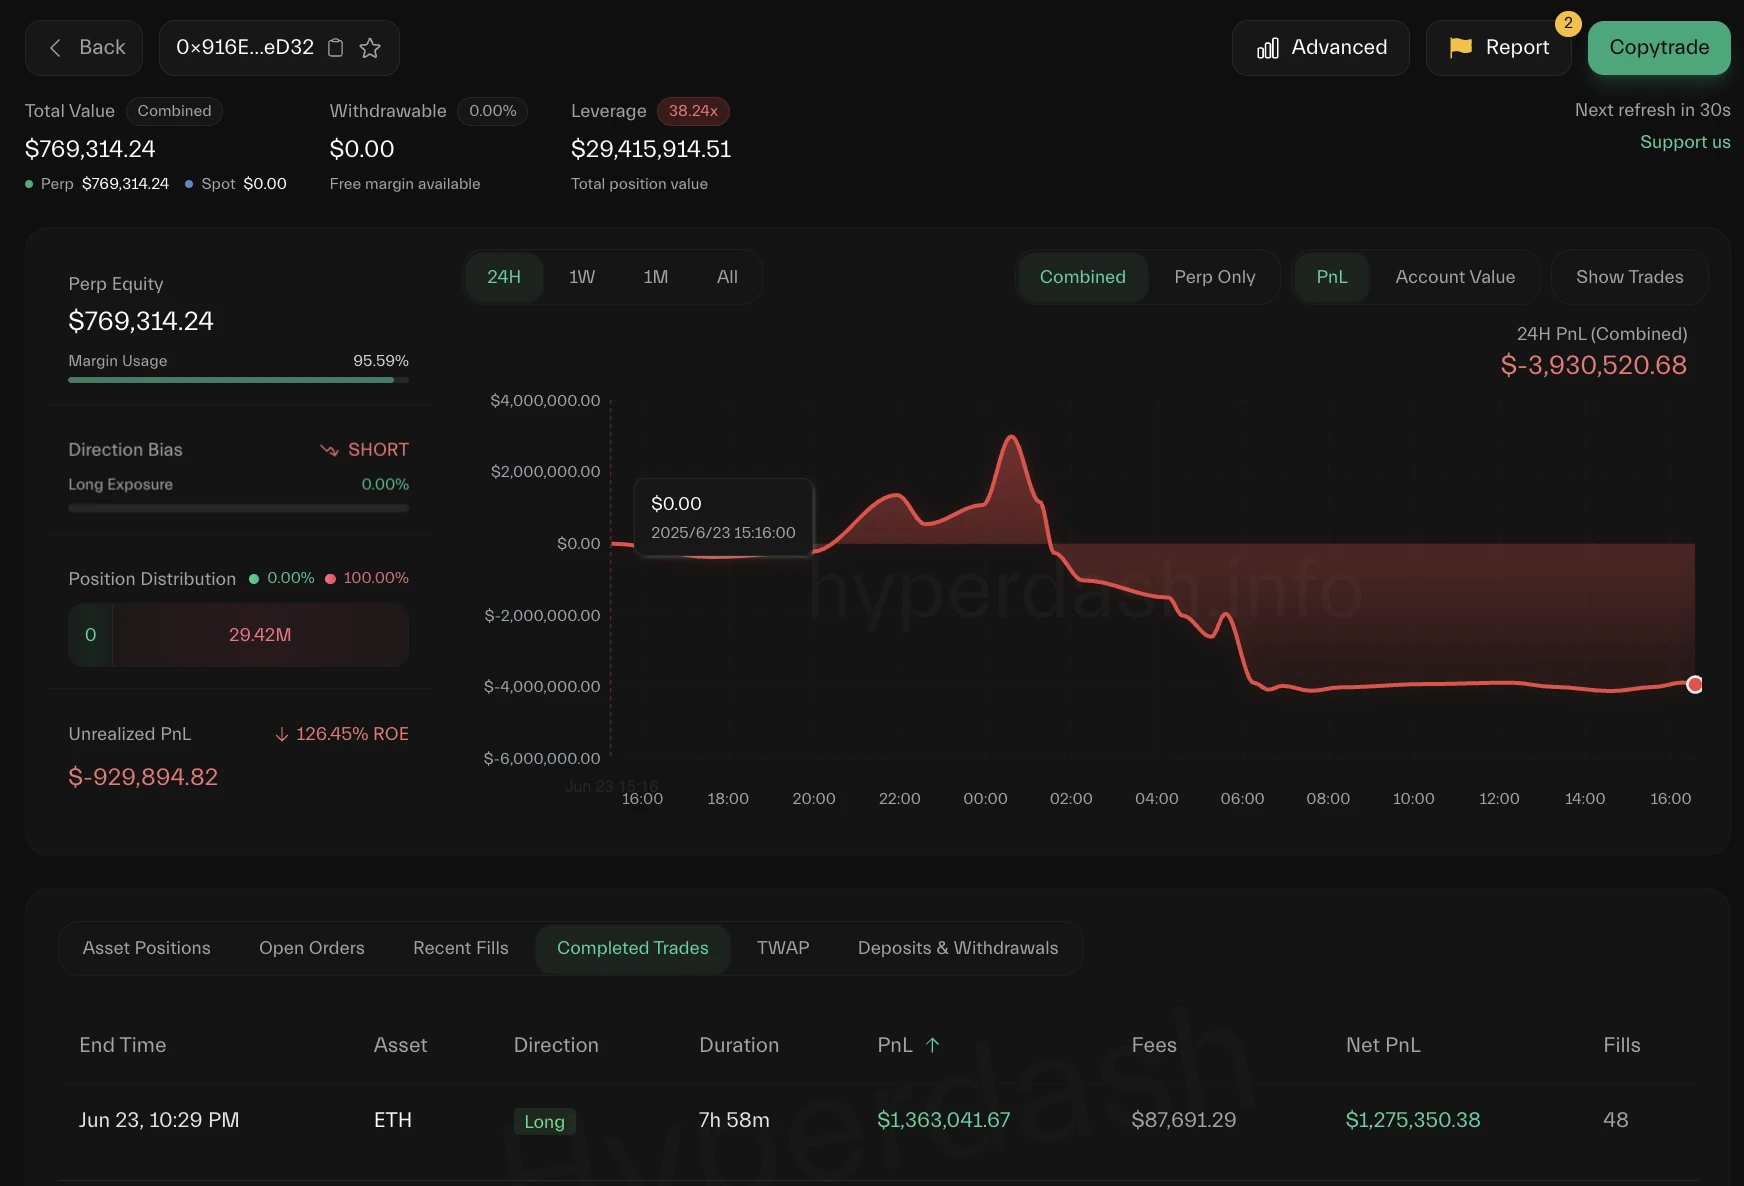Switch chart to Perp Only view
This screenshot has height=1186, width=1744.
point(1215,277)
